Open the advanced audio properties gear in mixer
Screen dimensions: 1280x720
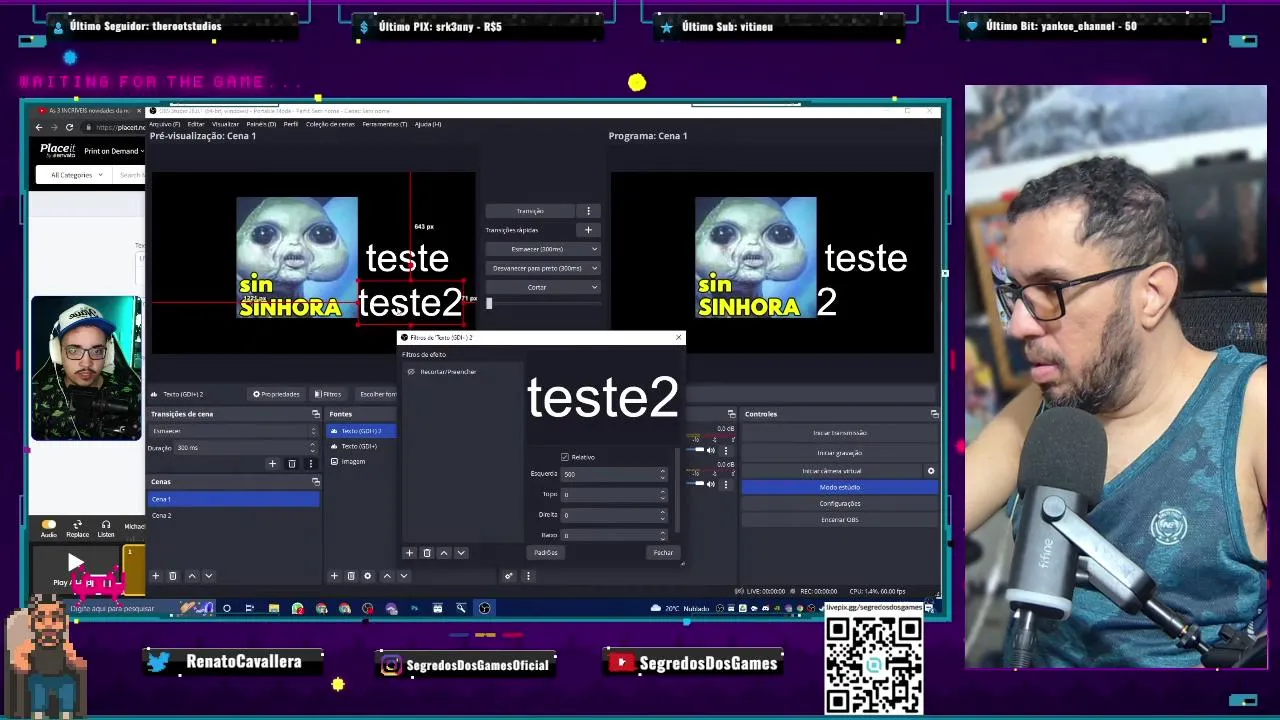coord(508,576)
